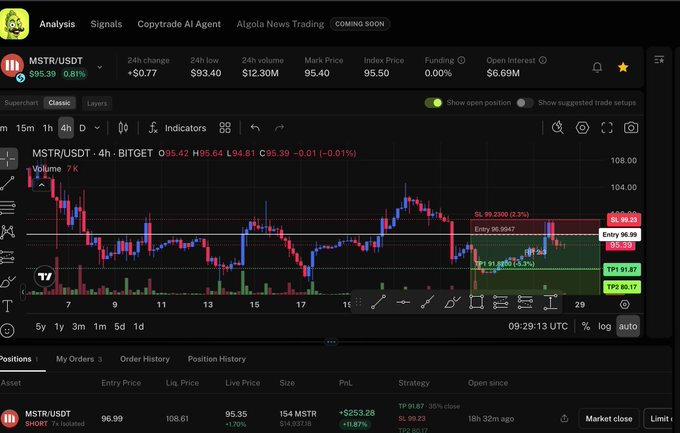
Task: Share the MSTR/USDT position
Action: point(564,418)
